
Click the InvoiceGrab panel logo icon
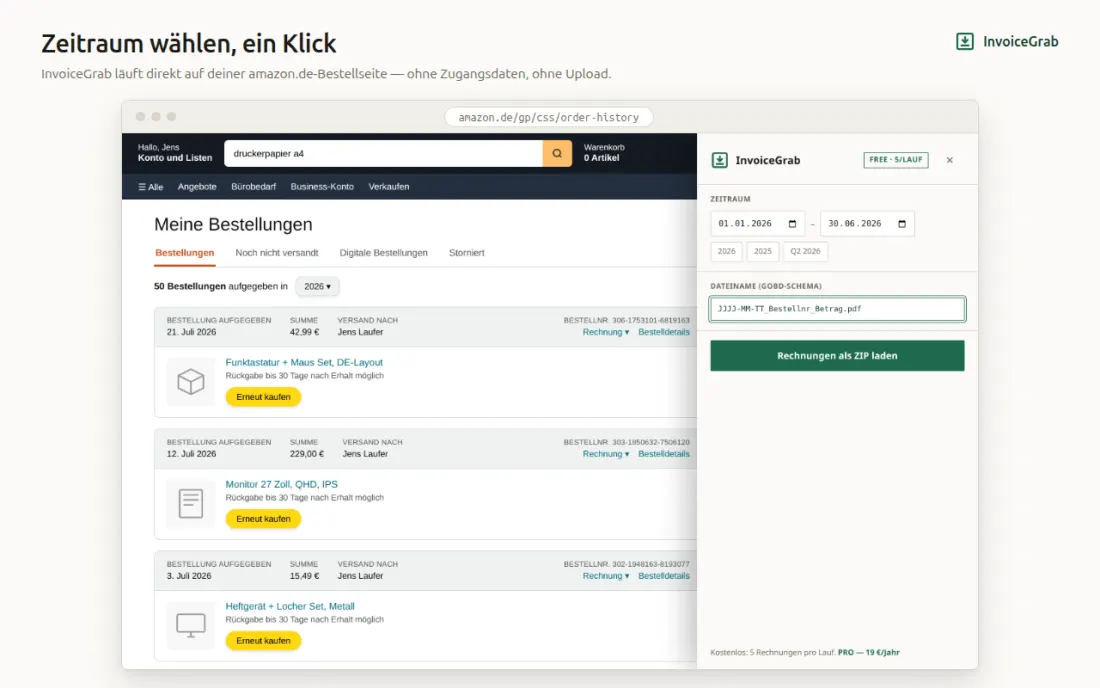pos(719,160)
